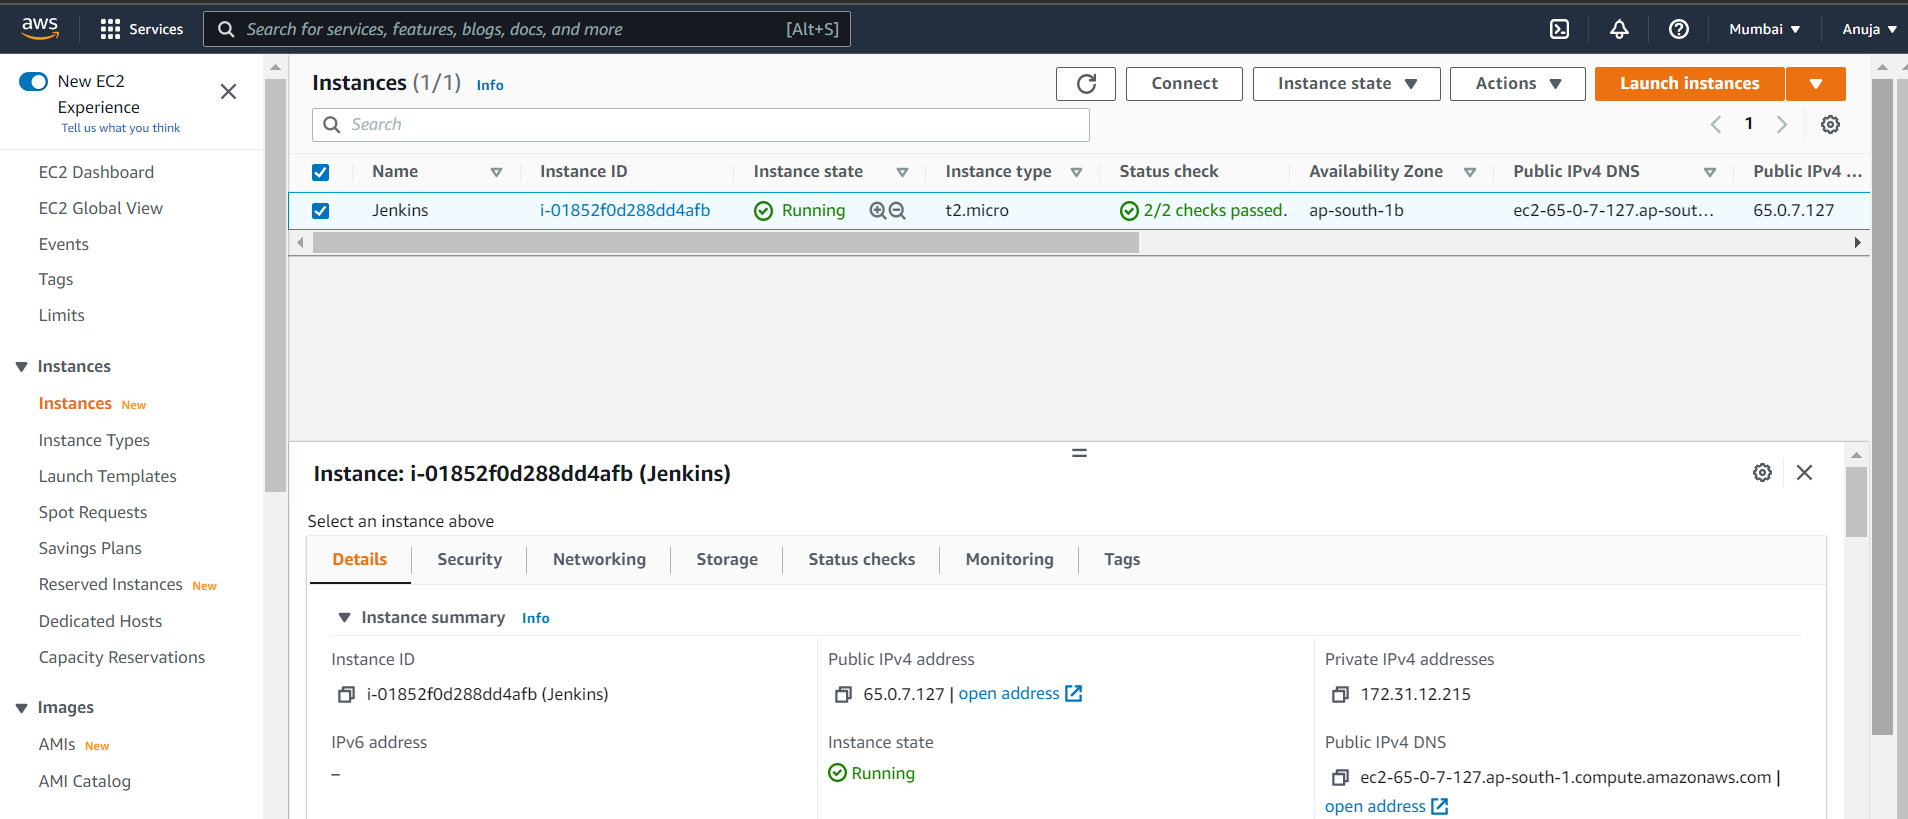Click Tell us what you think link
The width and height of the screenshot is (1908, 819).
(x=121, y=128)
